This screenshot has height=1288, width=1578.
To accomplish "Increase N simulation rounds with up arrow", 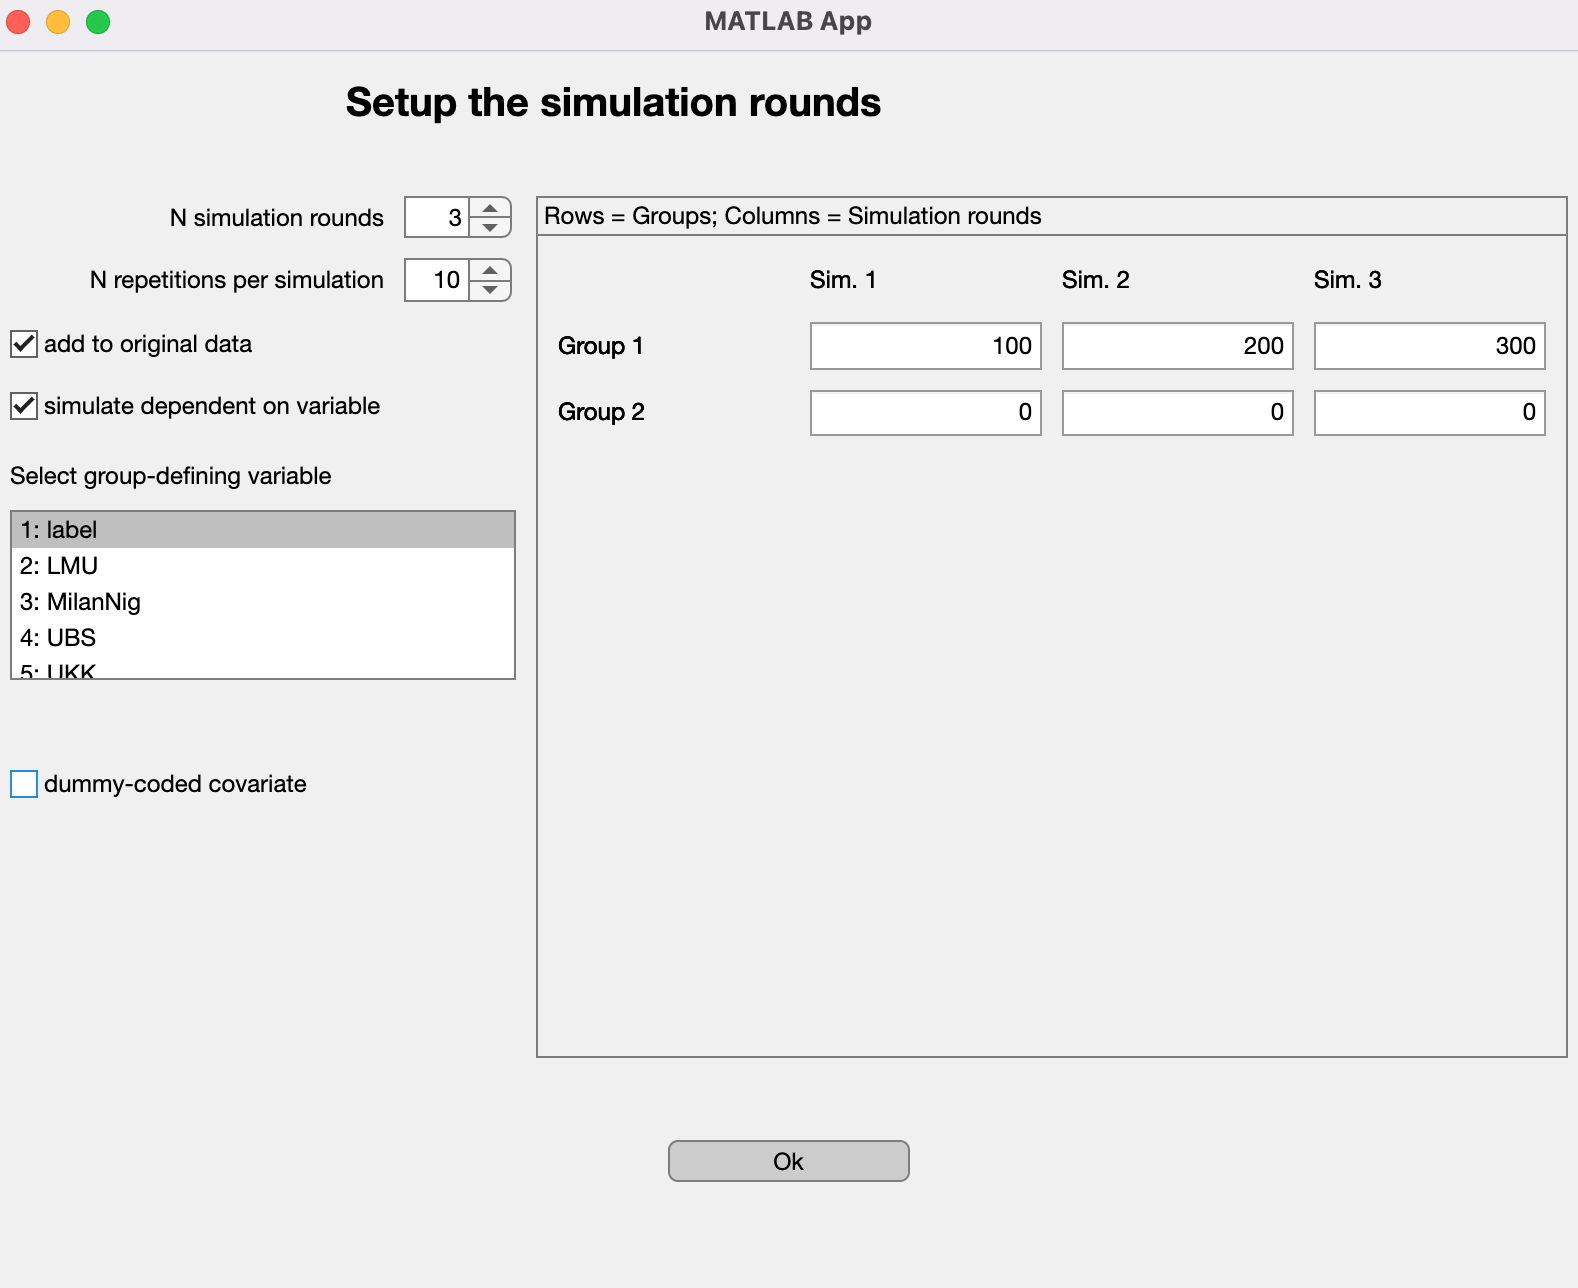I will tap(490, 208).
